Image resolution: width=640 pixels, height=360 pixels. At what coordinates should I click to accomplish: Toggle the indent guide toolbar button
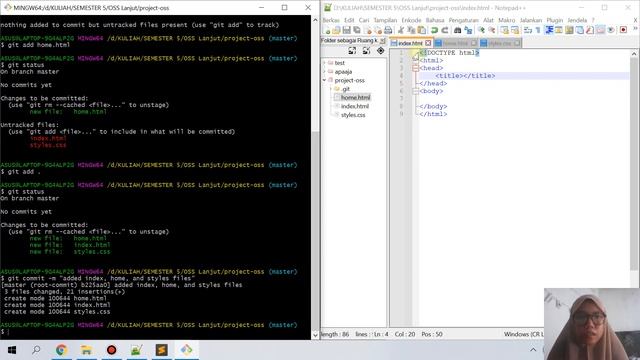(x=549, y=30)
